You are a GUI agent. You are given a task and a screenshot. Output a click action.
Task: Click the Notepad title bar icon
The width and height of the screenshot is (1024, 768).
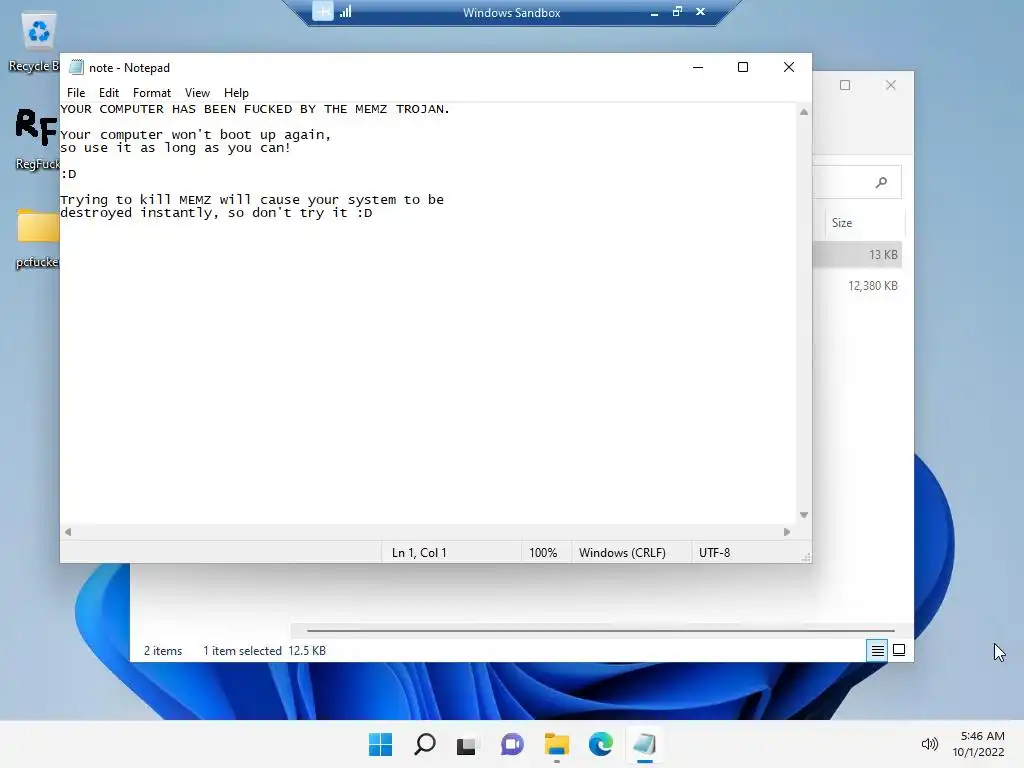pos(76,67)
